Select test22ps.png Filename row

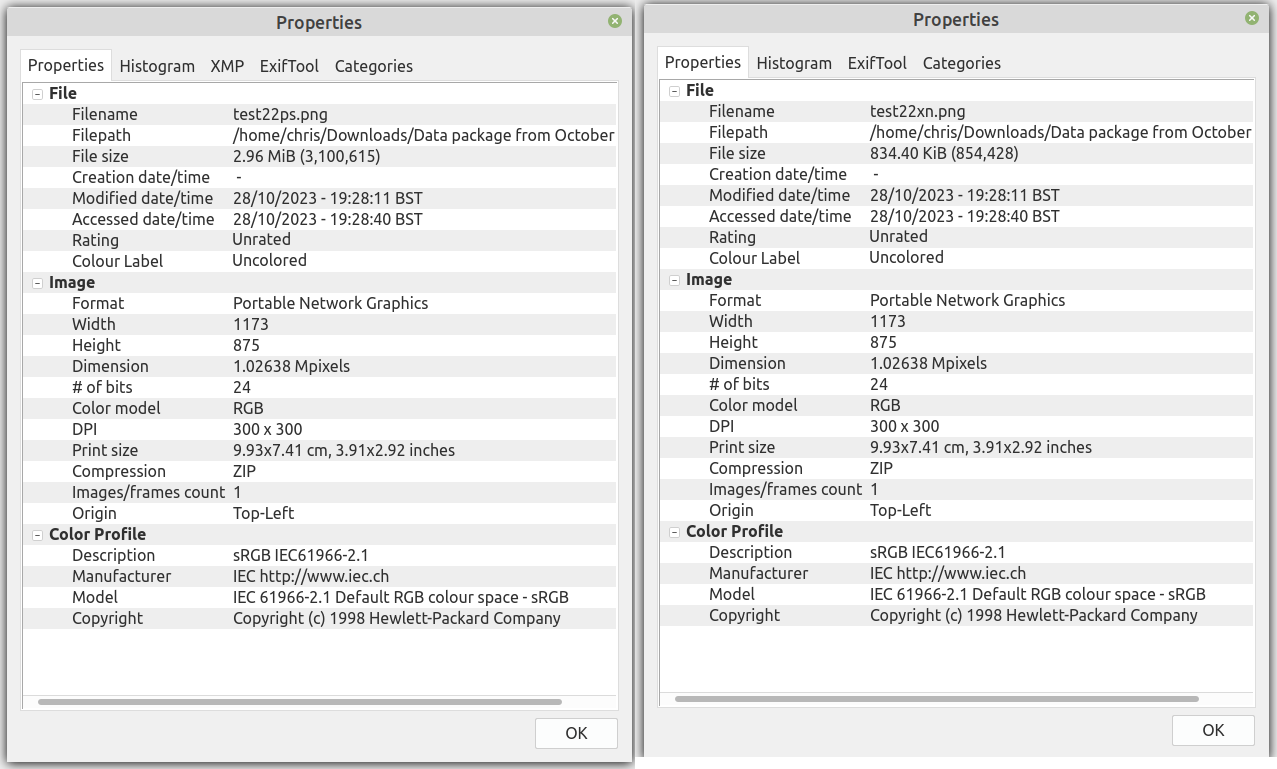tap(280, 114)
